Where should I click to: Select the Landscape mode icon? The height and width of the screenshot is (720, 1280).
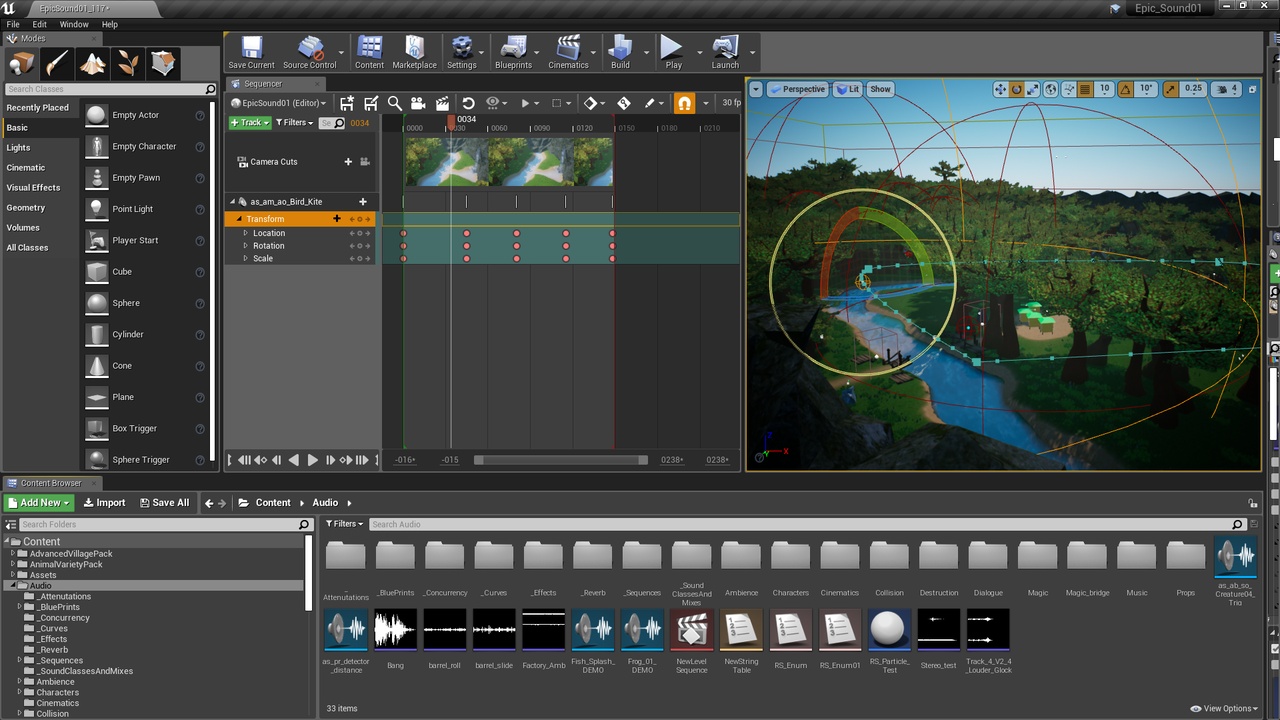click(x=93, y=64)
